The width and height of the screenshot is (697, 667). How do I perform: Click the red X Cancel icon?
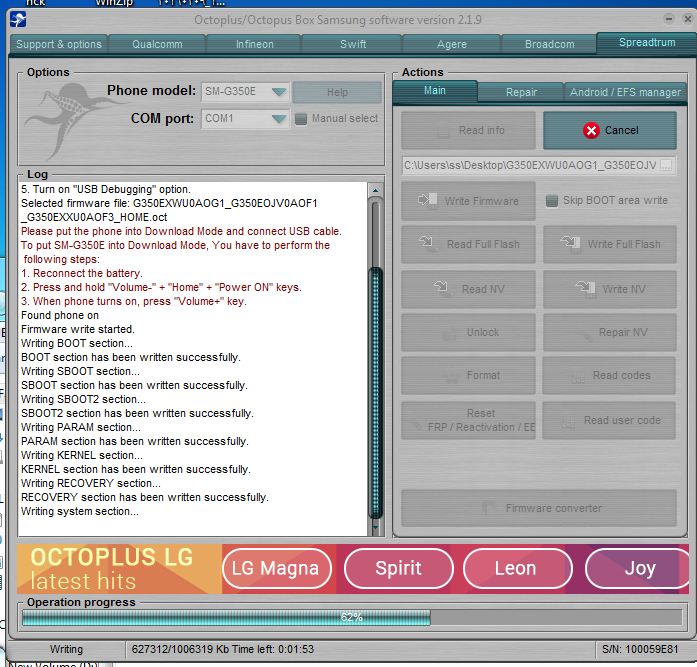pos(591,130)
